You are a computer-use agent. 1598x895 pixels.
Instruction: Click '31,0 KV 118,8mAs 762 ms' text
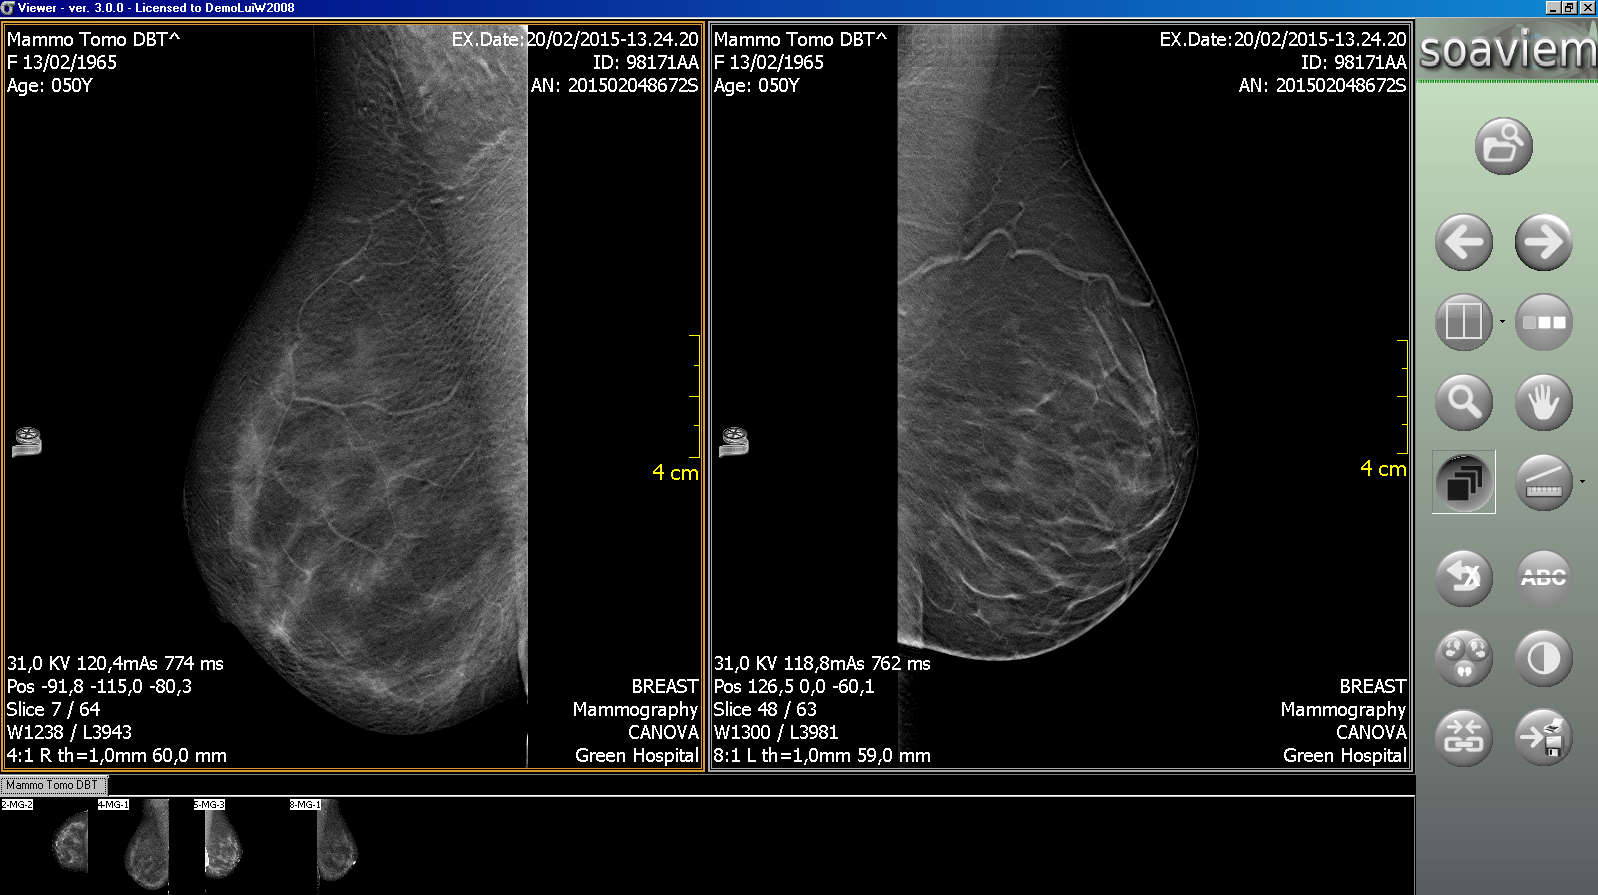click(x=822, y=663)
